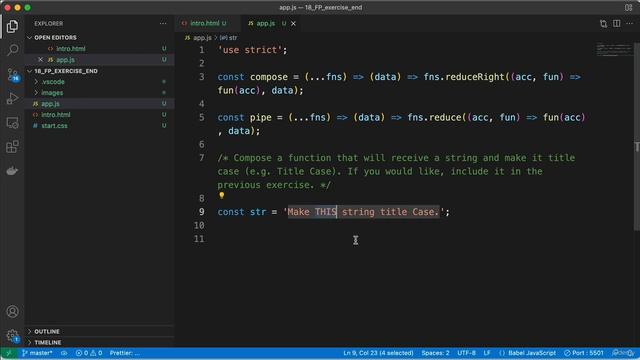640x360 pixels.
Task: Change indentation via Spaces: 2
Action: pos(436,353)
